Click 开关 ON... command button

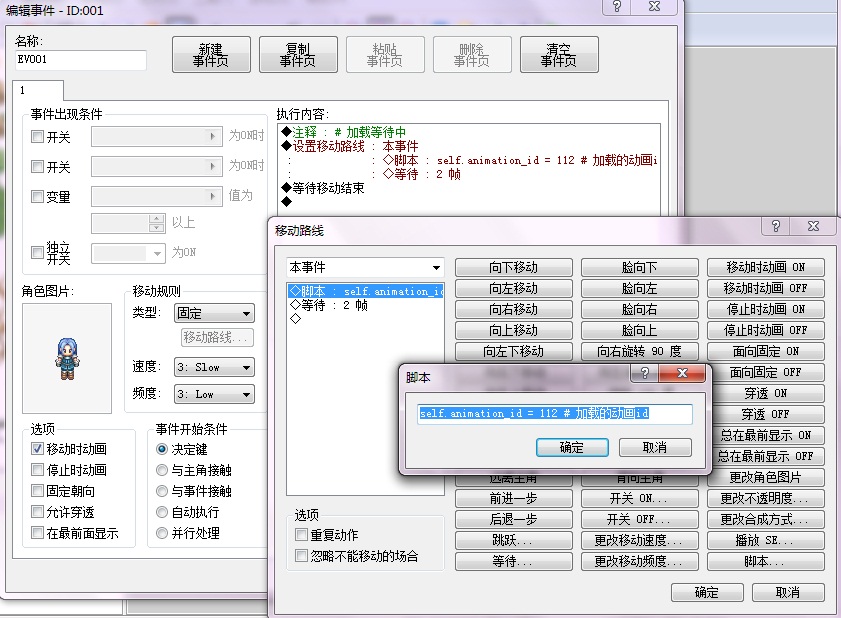639,498
